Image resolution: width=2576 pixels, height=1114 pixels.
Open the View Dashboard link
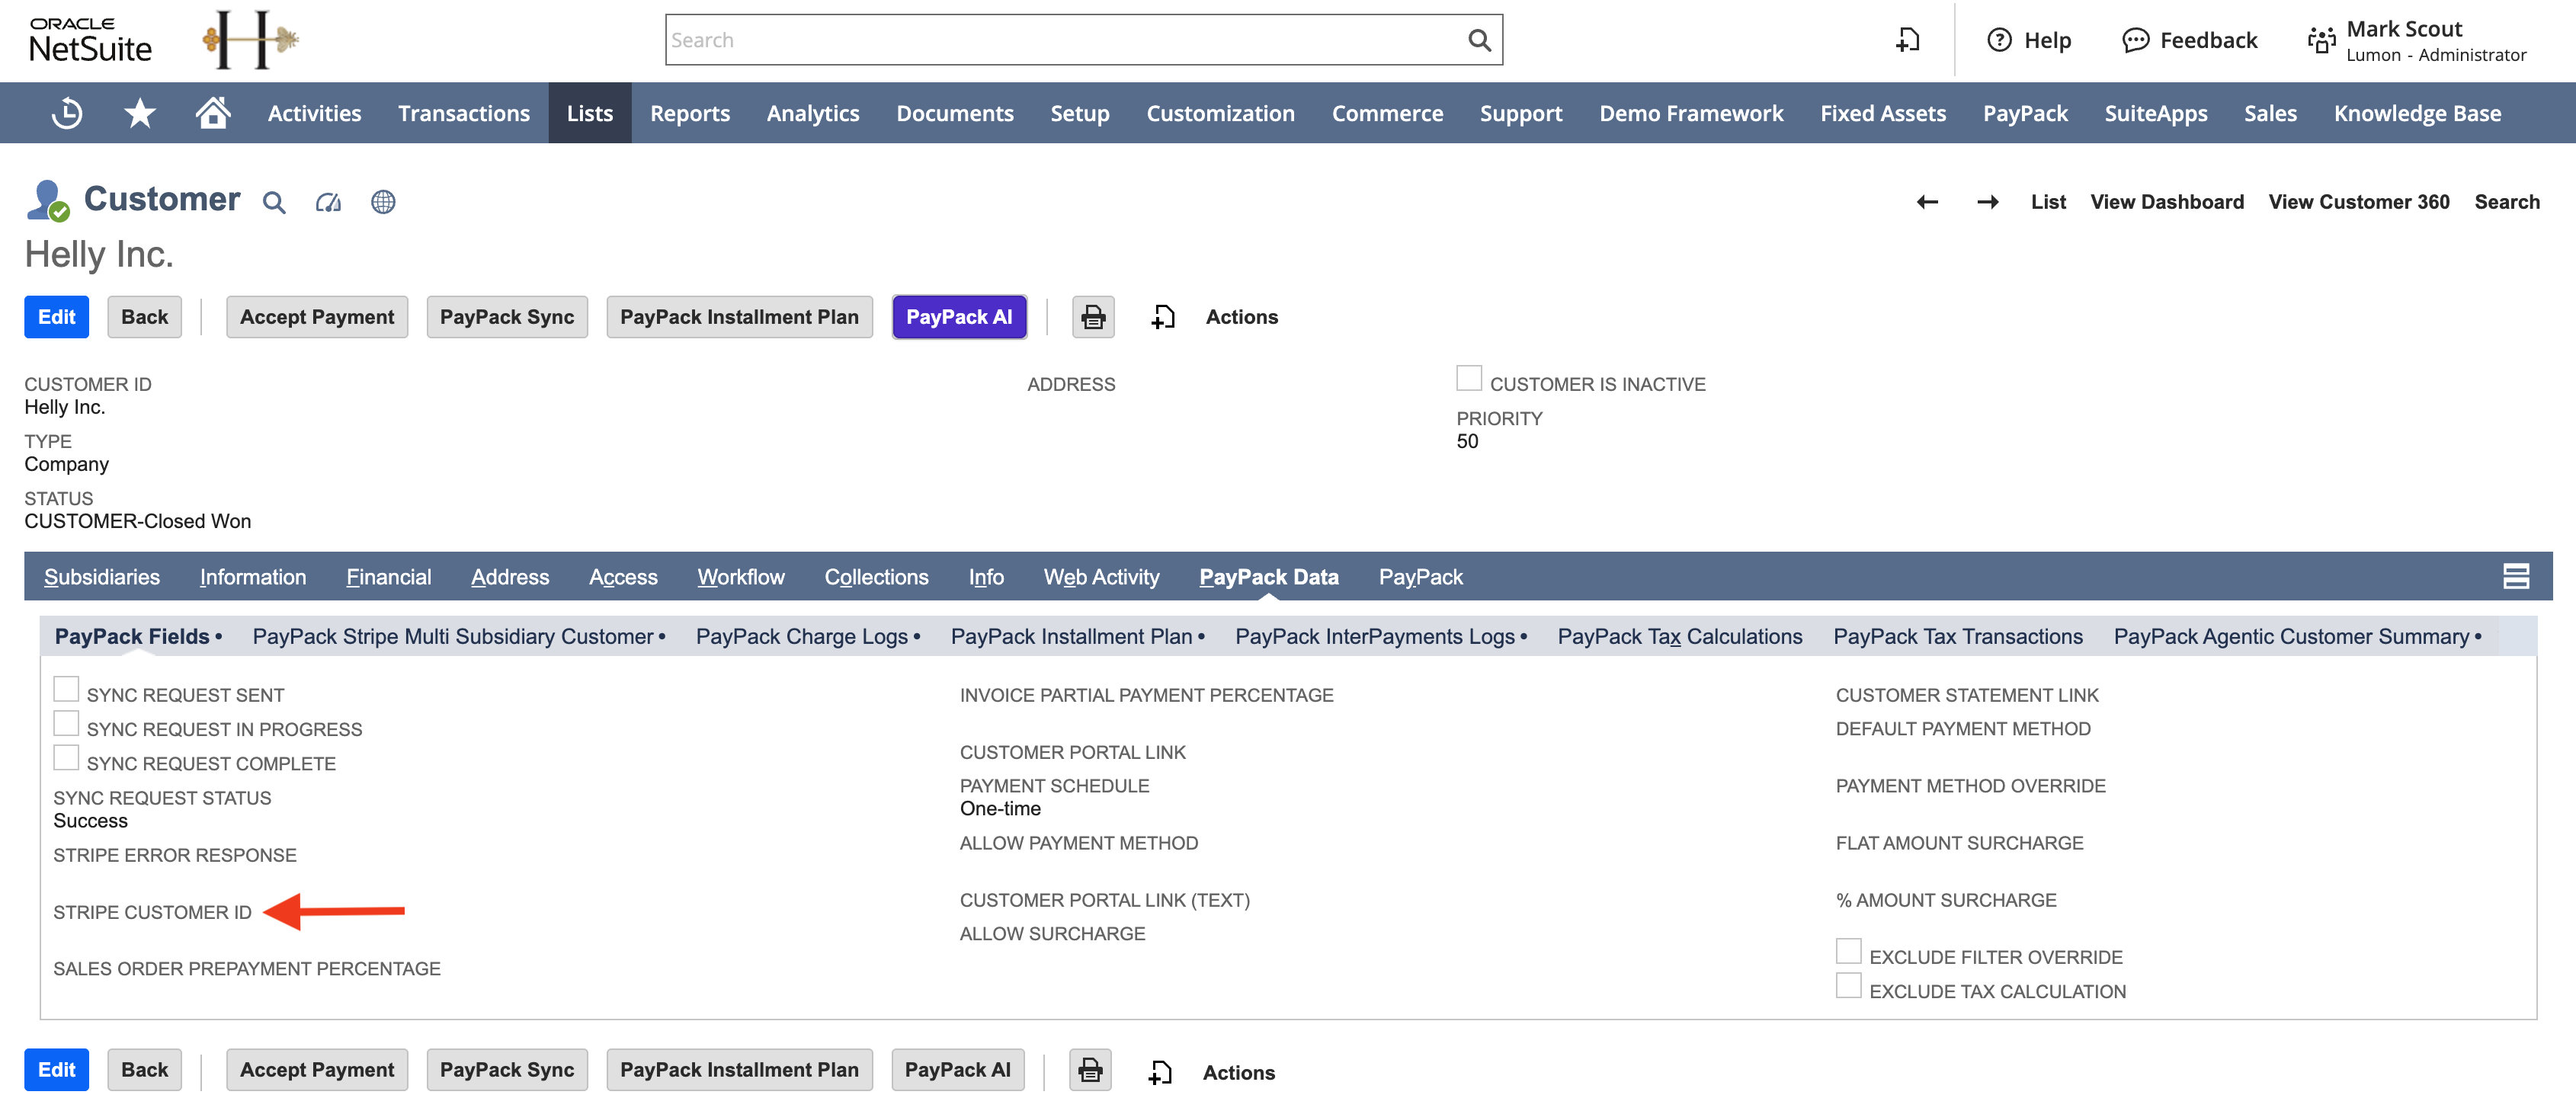tap(2167, 202)
